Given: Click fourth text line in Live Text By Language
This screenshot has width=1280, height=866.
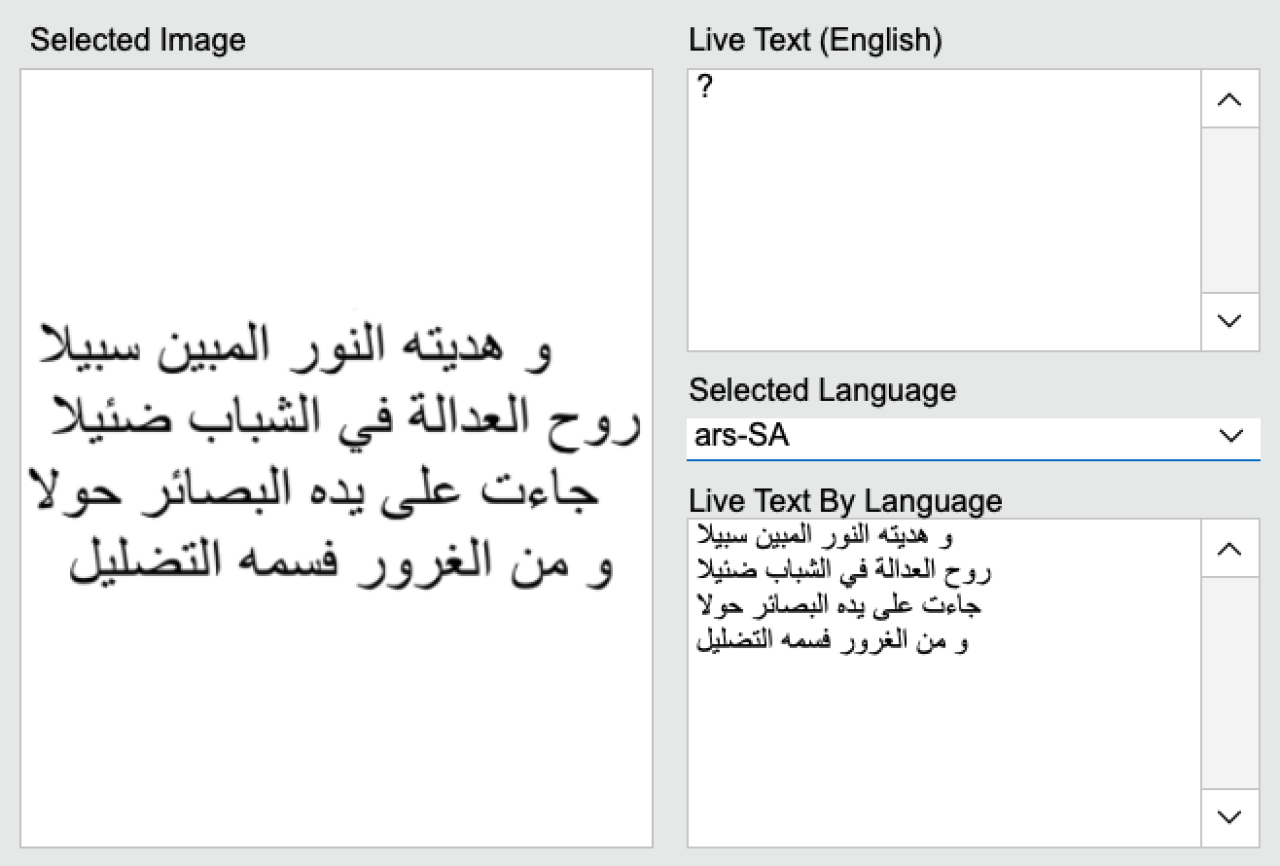Looking at the screenshot, I should point(832,641).
